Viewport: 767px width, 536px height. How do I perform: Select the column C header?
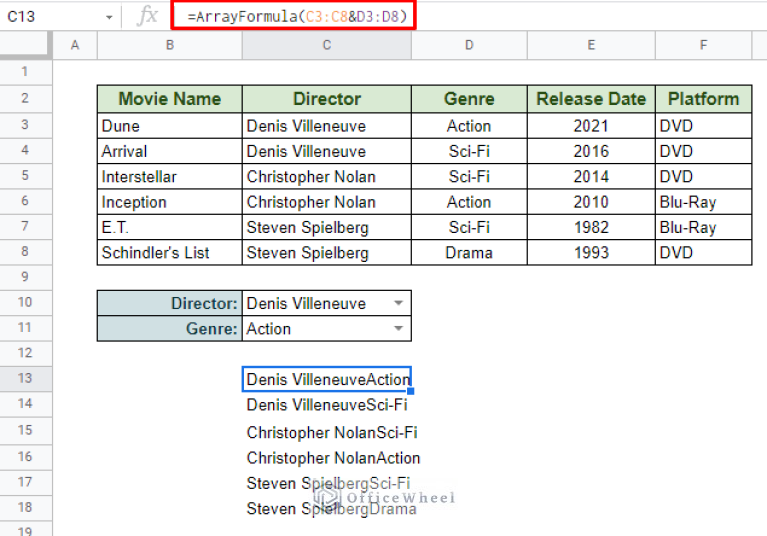[x=326, y=46]
